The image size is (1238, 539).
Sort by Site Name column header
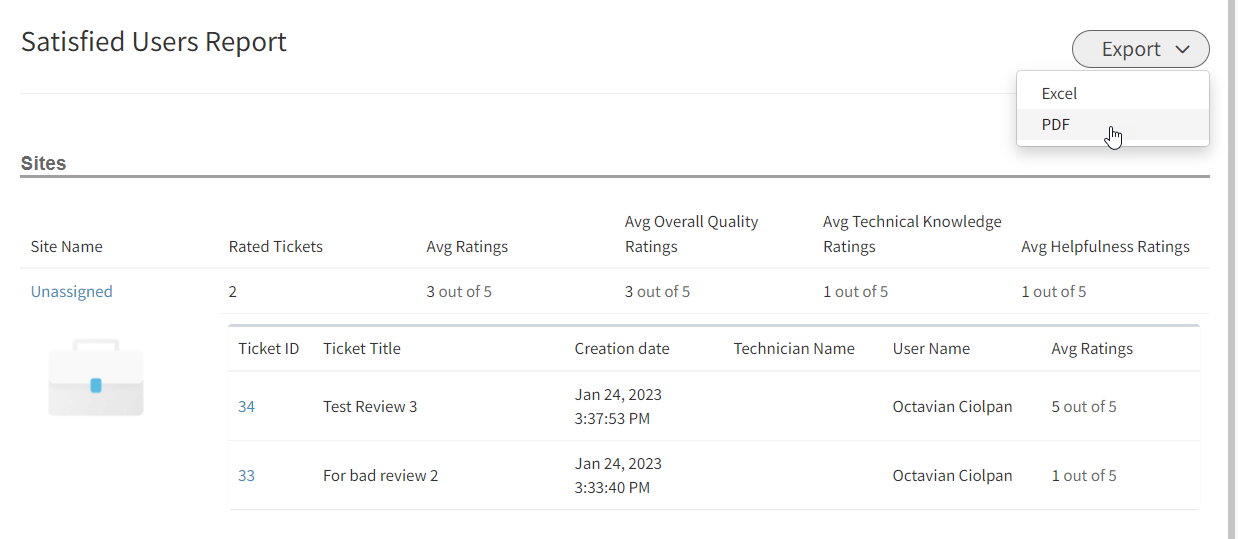(67, 246)
